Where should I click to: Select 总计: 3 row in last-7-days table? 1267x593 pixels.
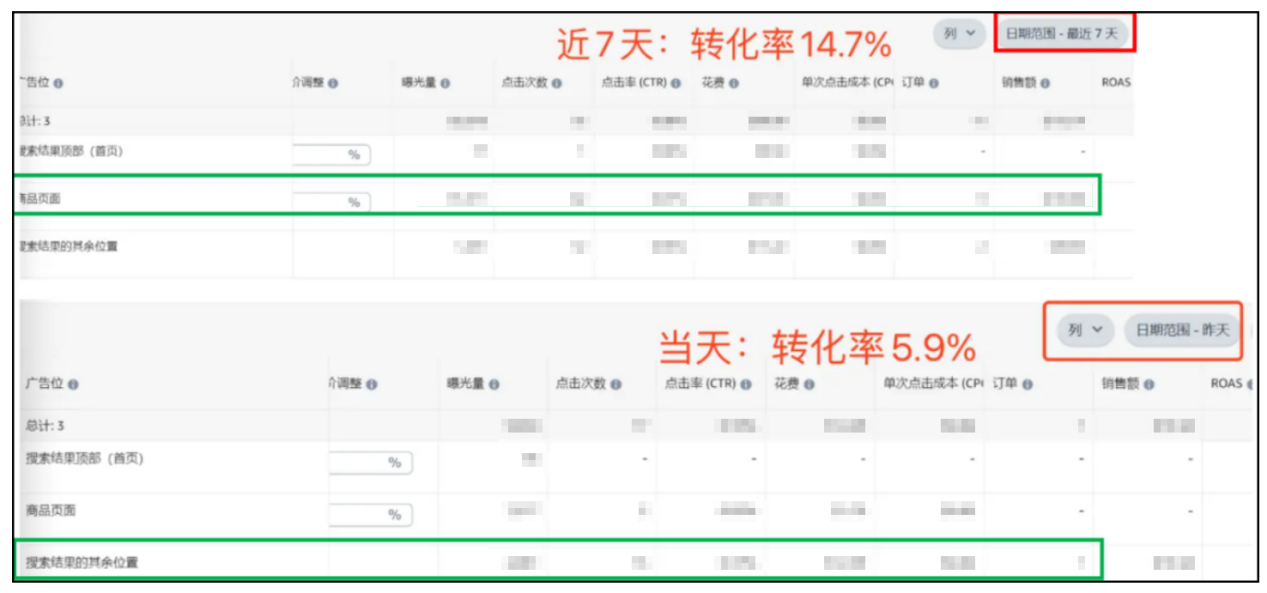pyautogui.click(x=576, y=121)
